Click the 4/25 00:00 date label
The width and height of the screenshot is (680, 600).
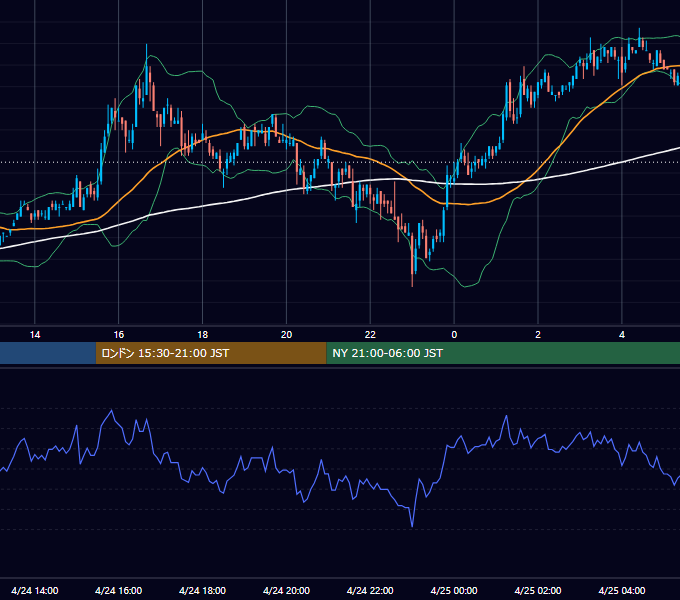pos(454,590)
